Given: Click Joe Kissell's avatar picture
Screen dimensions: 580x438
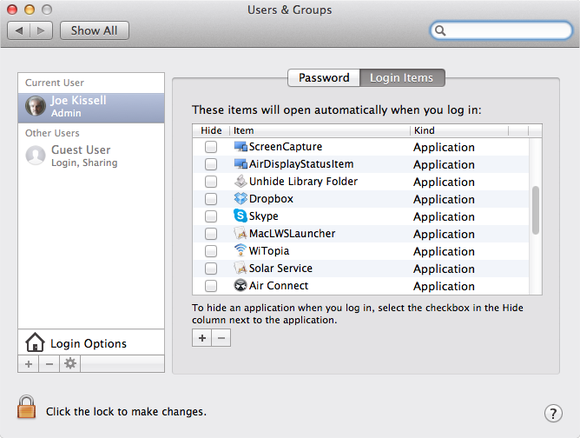Looking at the screenshot, I should pos(36,106).
